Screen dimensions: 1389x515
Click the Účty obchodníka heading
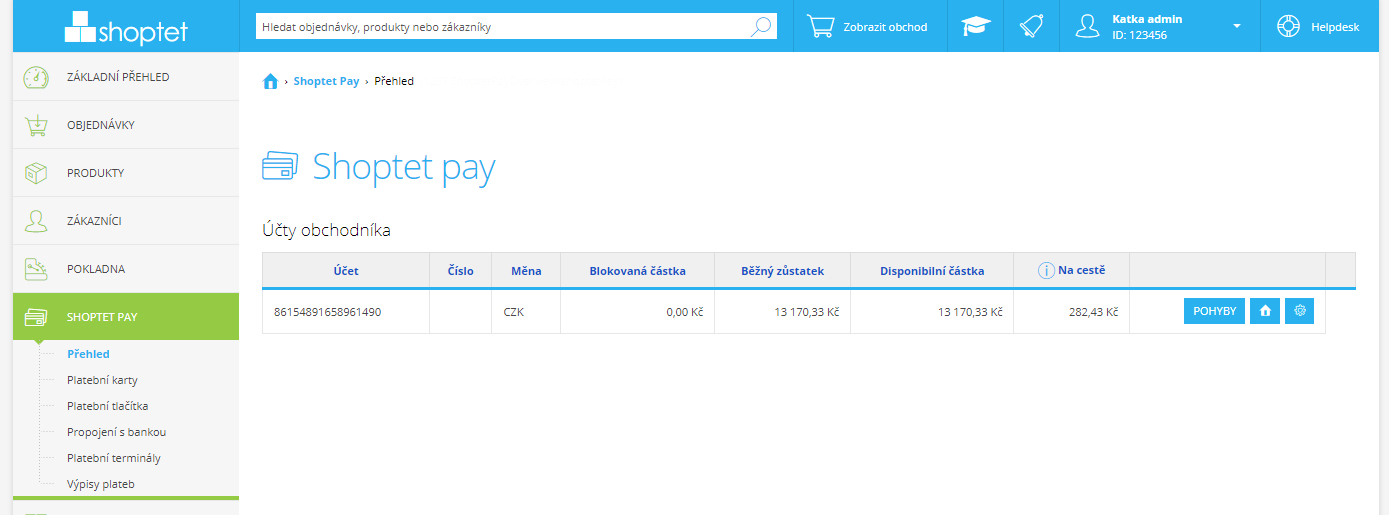[326, 230]
